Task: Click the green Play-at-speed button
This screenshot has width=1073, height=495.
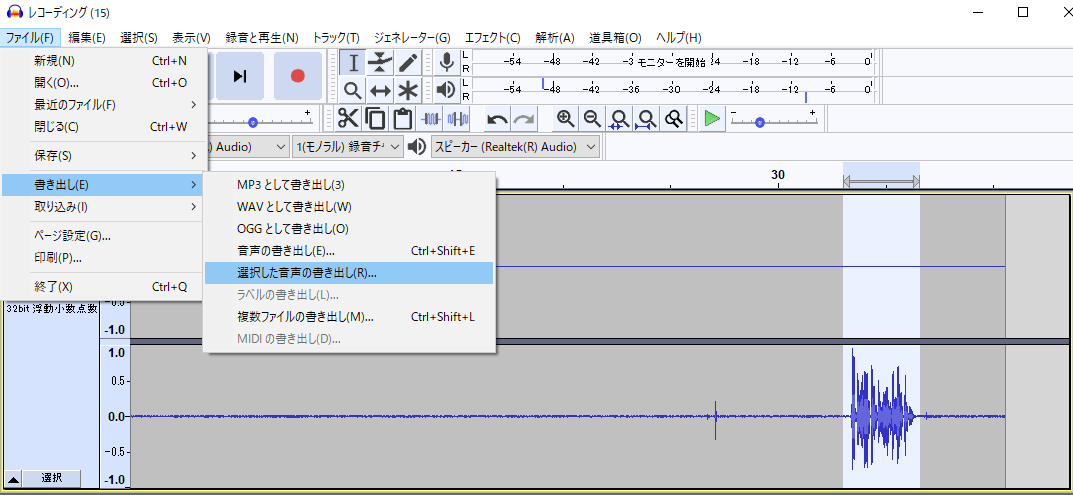Action: pyautogui.click(x=712, y=119)
